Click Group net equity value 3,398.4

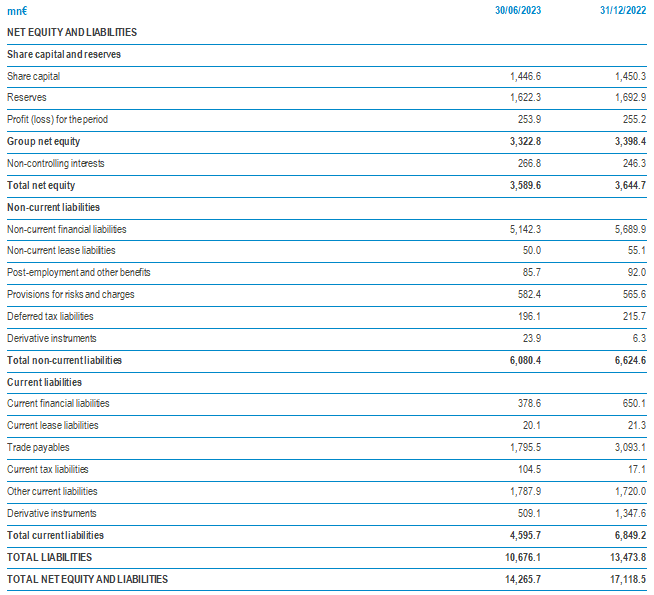point(630,141)
